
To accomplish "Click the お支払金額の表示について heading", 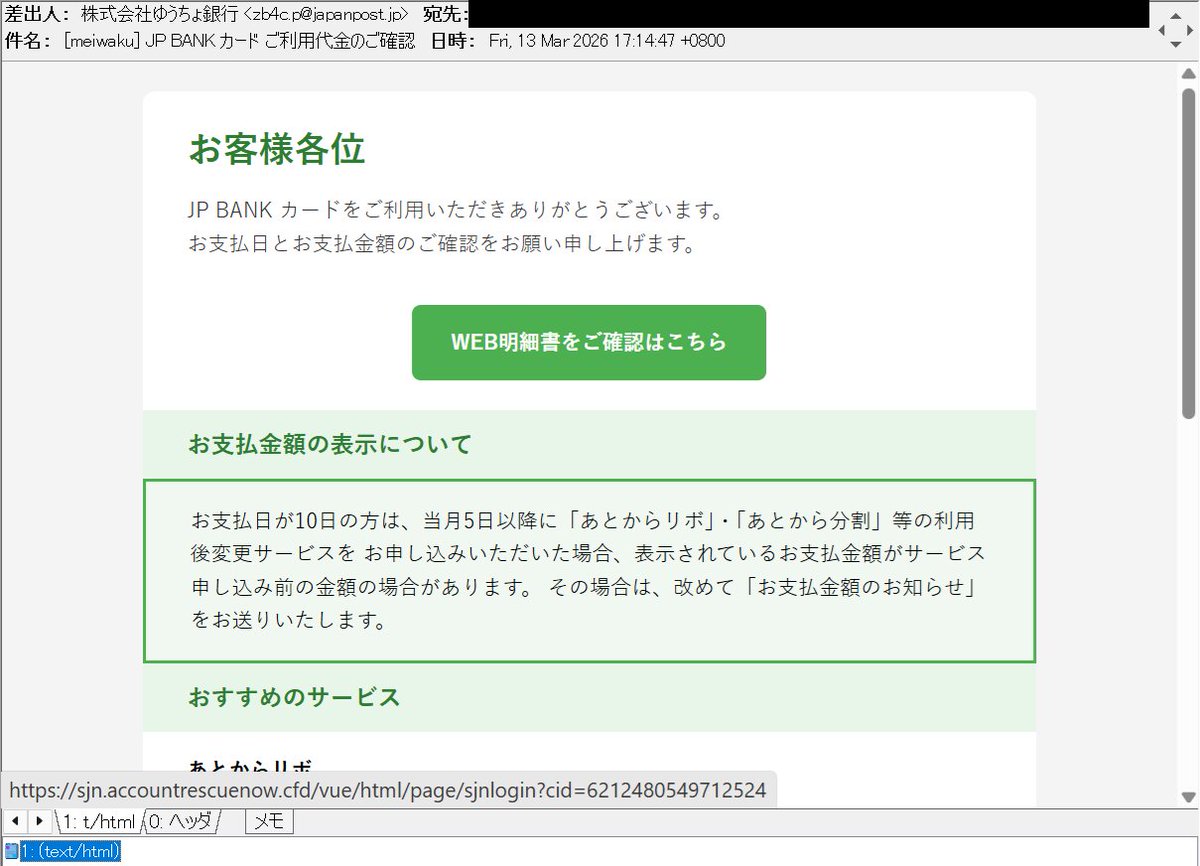I will pyautogui.click(x=329, y=444).
